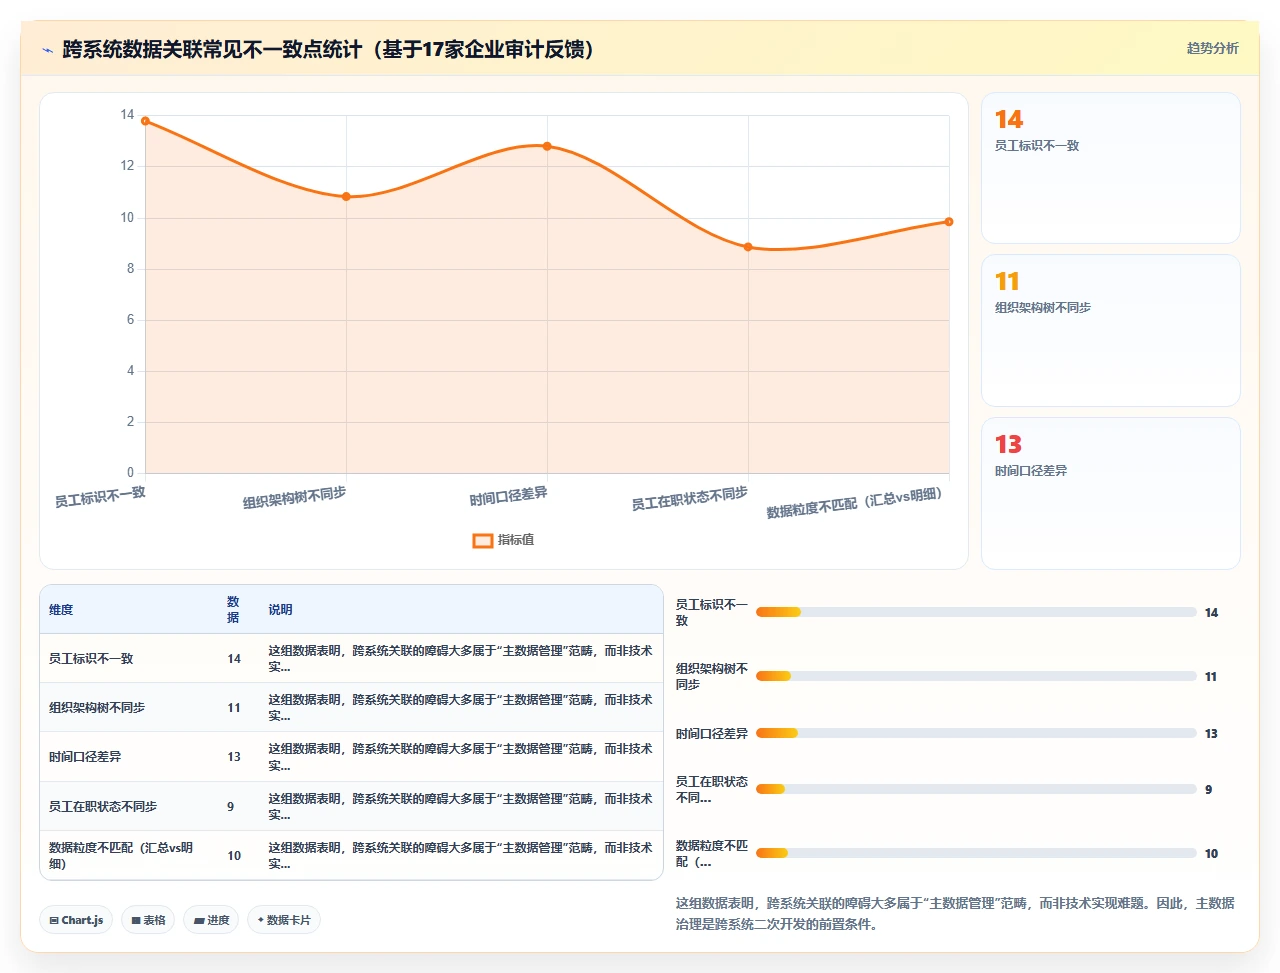The width and height of the screenshot is (1280, 973).
Task: Click the 数据卡片 tag chip
Action: click(x=283, y=920)
